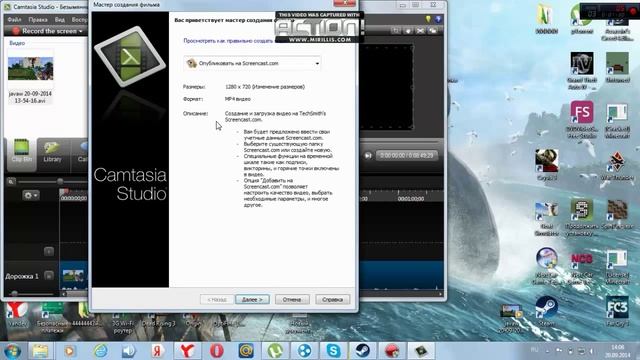Screen dimensions: 640x360
Task: Select the War Thunder desktop shortcut
Action: tap(617, 166)
